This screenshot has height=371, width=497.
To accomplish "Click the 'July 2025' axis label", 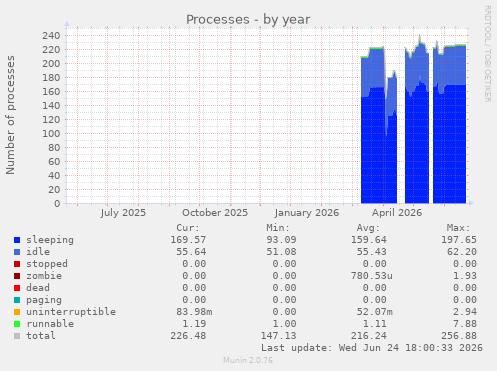I will pos(123,213).
